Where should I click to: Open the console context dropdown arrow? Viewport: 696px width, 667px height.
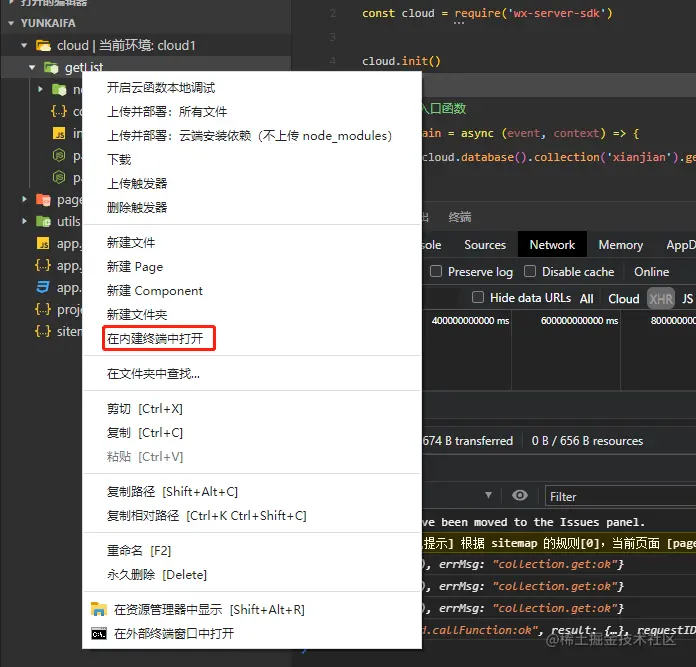pos(488,495)
